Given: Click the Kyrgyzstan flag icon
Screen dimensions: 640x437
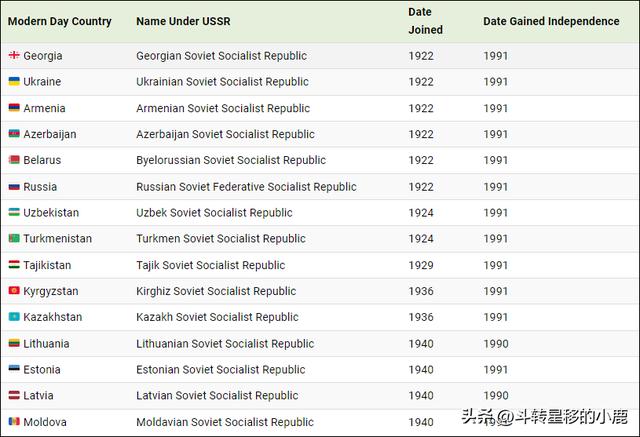Looking at the screenshot, I should click(x=14, y=291).
